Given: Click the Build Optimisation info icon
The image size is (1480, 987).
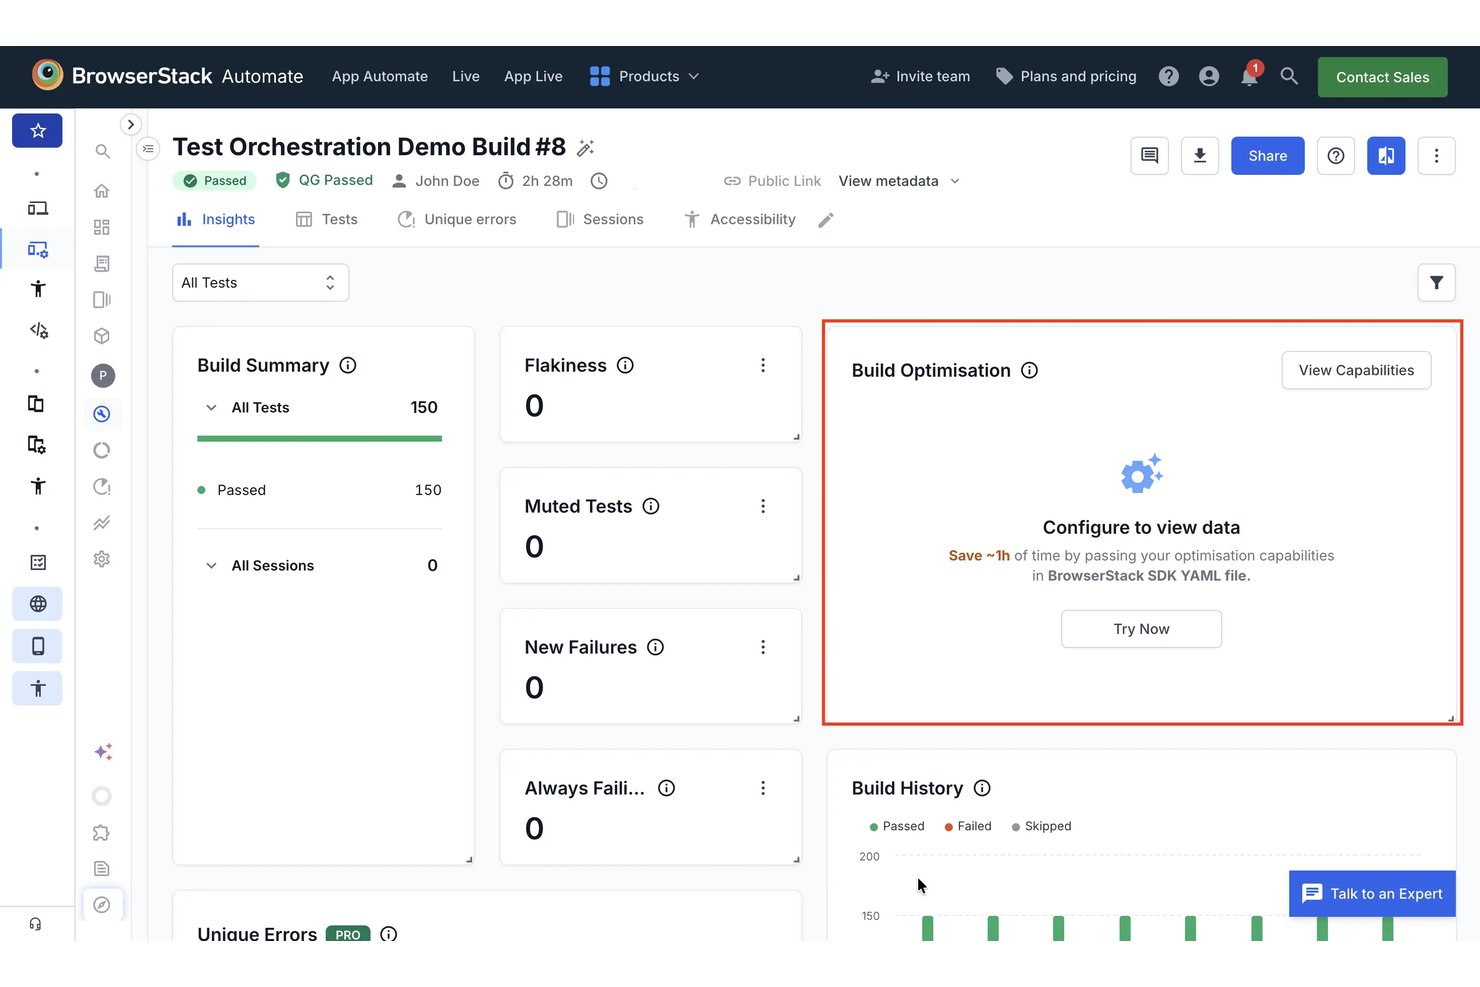Looking at the screenshot, I should coord(1029,370).
